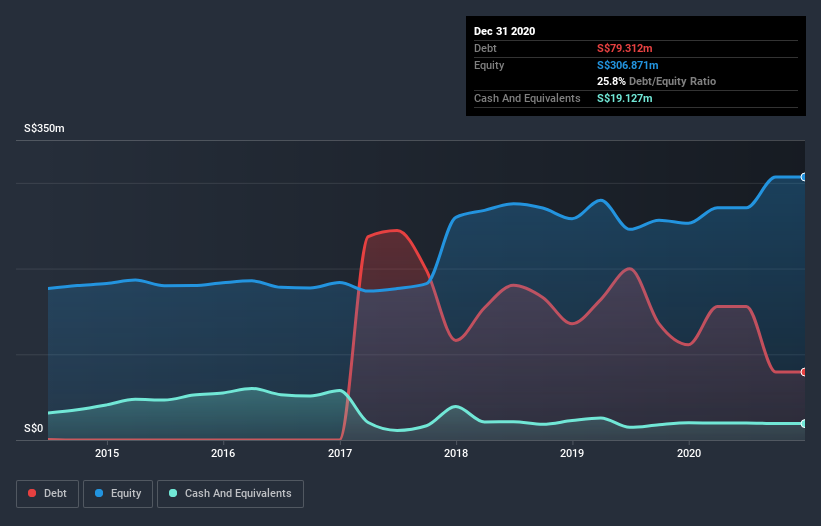Toggle the Debt series legend button

click(x=48, y=494)
